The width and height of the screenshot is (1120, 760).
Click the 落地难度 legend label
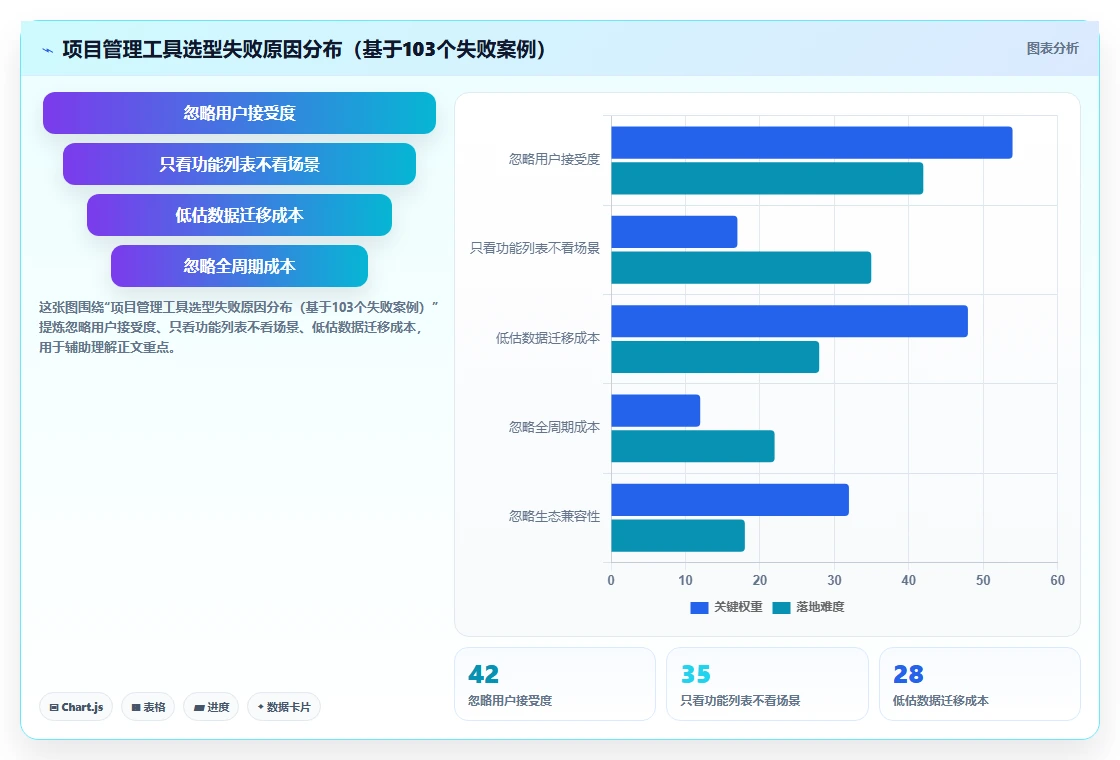pyautogui.click(x=820, y=607)
